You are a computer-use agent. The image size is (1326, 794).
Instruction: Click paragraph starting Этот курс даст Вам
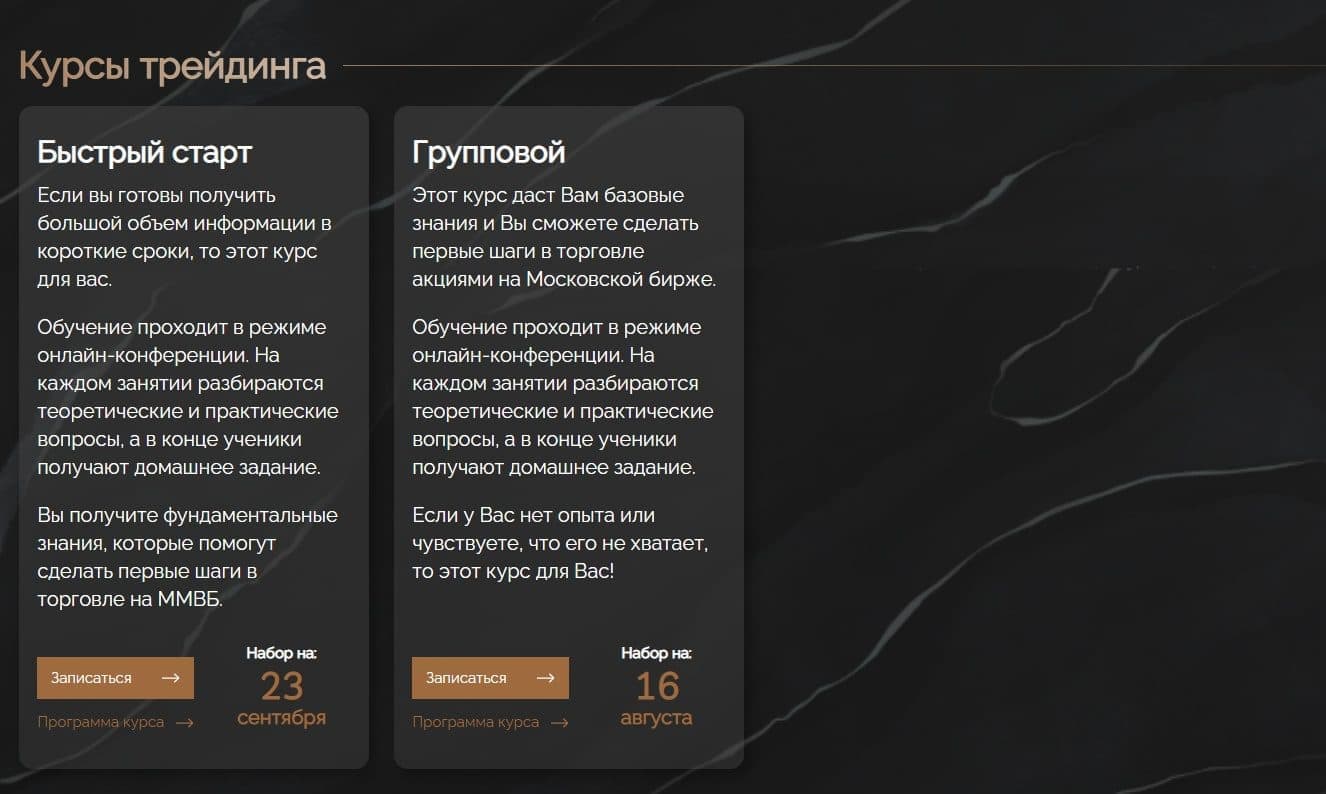coord(564,237)
